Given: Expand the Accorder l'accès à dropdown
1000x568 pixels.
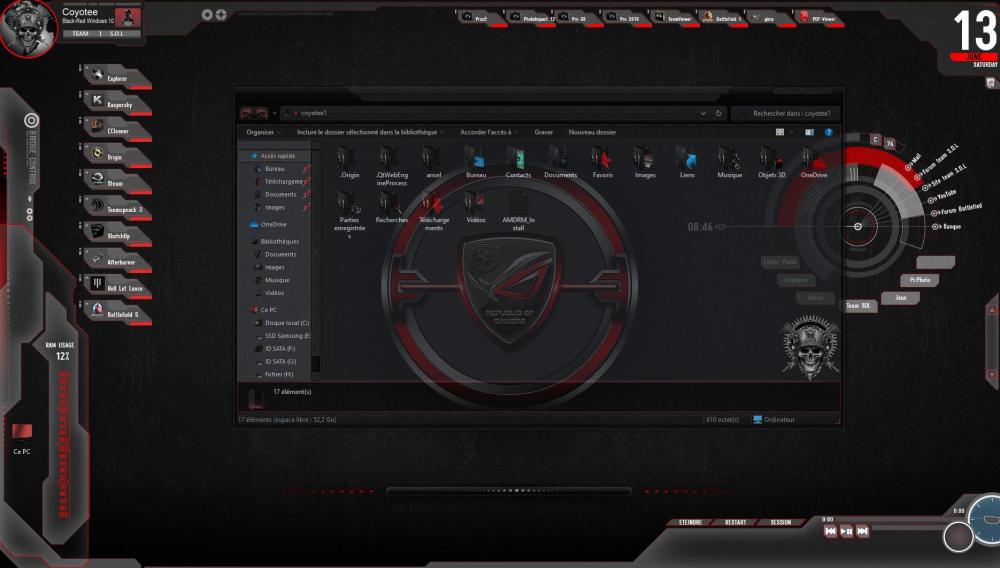Looking at the screenshot, I should (488, 132).
